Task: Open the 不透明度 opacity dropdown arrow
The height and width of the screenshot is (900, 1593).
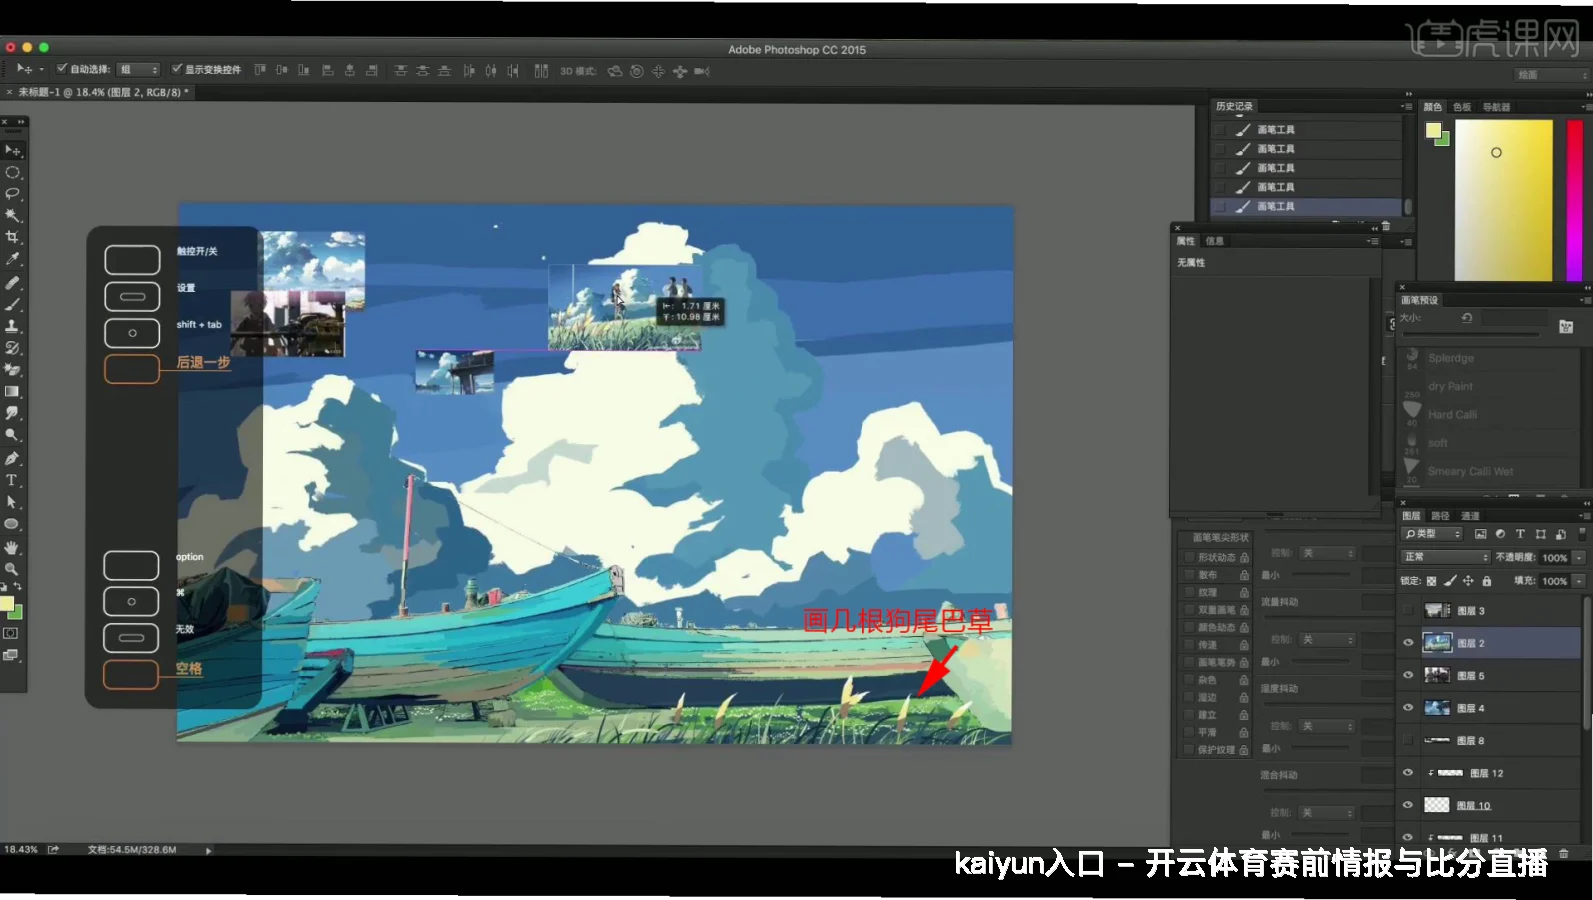Action: (1579, 558)
